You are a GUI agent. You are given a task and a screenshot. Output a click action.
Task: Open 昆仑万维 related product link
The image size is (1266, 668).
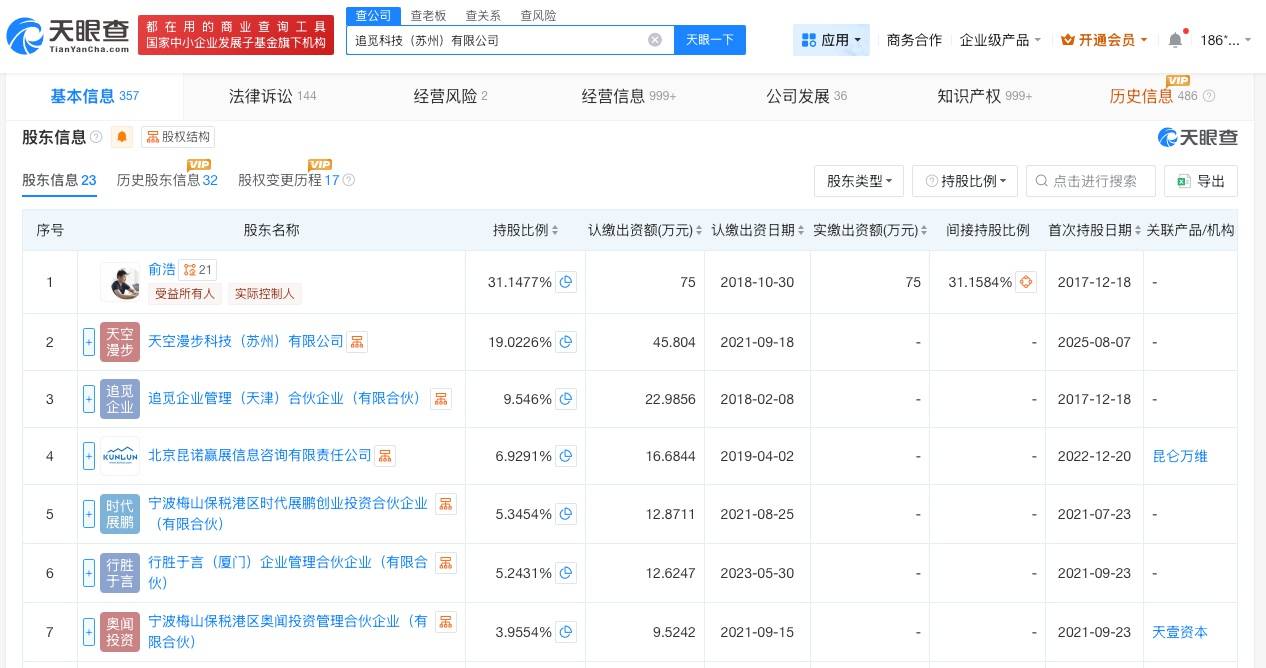(1180, 456)
